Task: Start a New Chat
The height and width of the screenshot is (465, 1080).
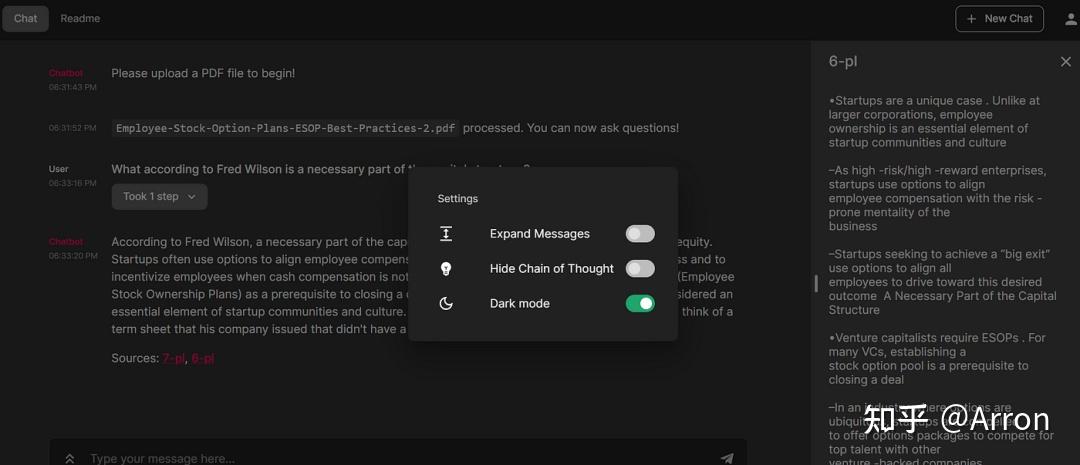Action: click(x=999, y=19)
